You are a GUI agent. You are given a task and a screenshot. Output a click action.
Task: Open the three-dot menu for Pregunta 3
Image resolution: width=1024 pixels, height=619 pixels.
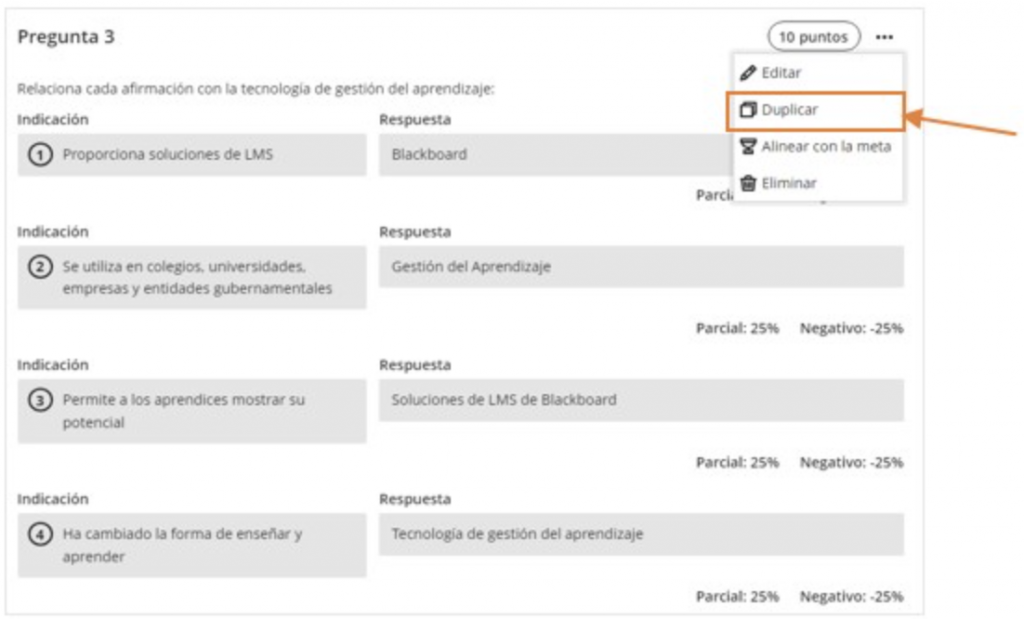(884, 37)
